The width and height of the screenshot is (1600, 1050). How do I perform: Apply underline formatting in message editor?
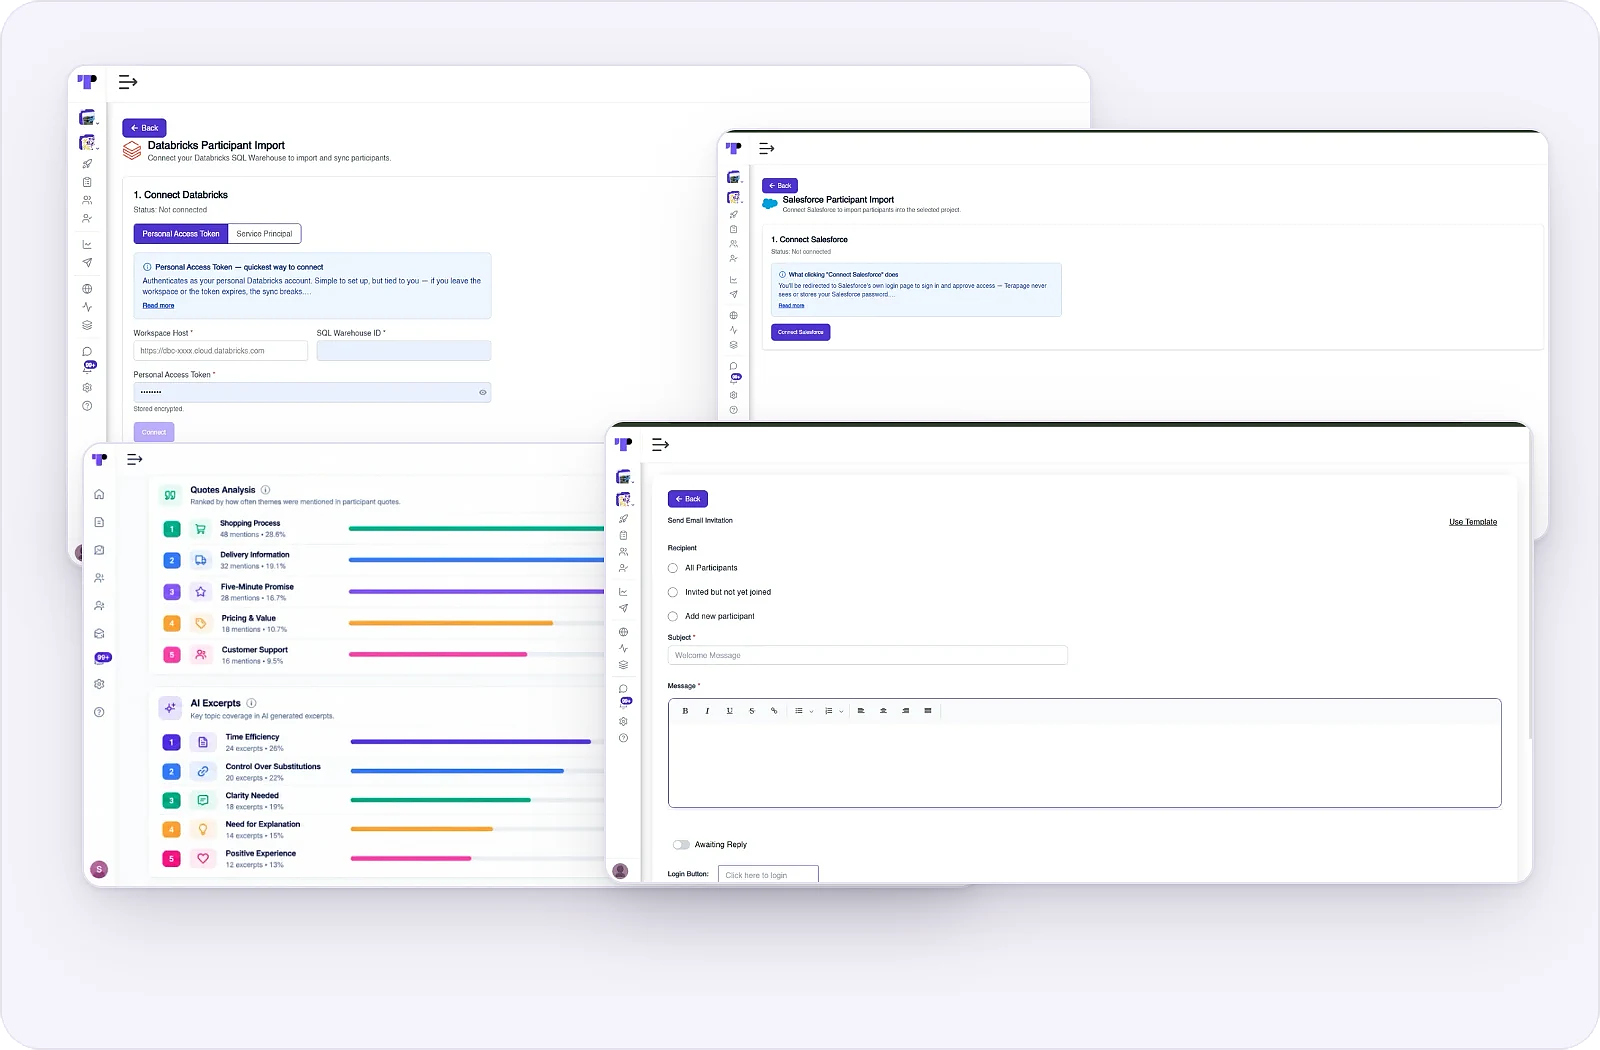(x=729, y=711)
